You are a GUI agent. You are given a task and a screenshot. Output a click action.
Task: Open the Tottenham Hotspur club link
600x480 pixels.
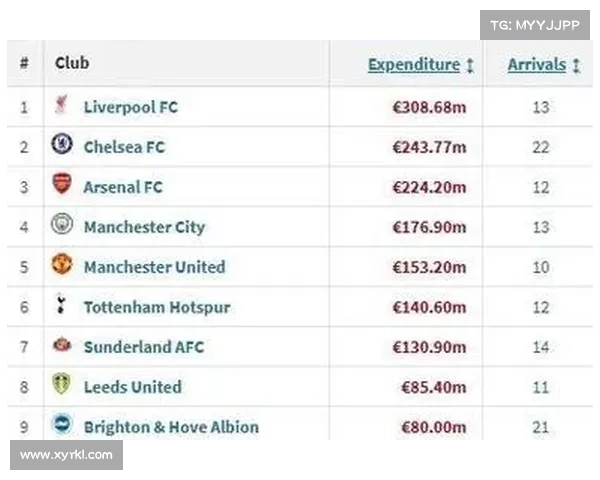point(157,307)
